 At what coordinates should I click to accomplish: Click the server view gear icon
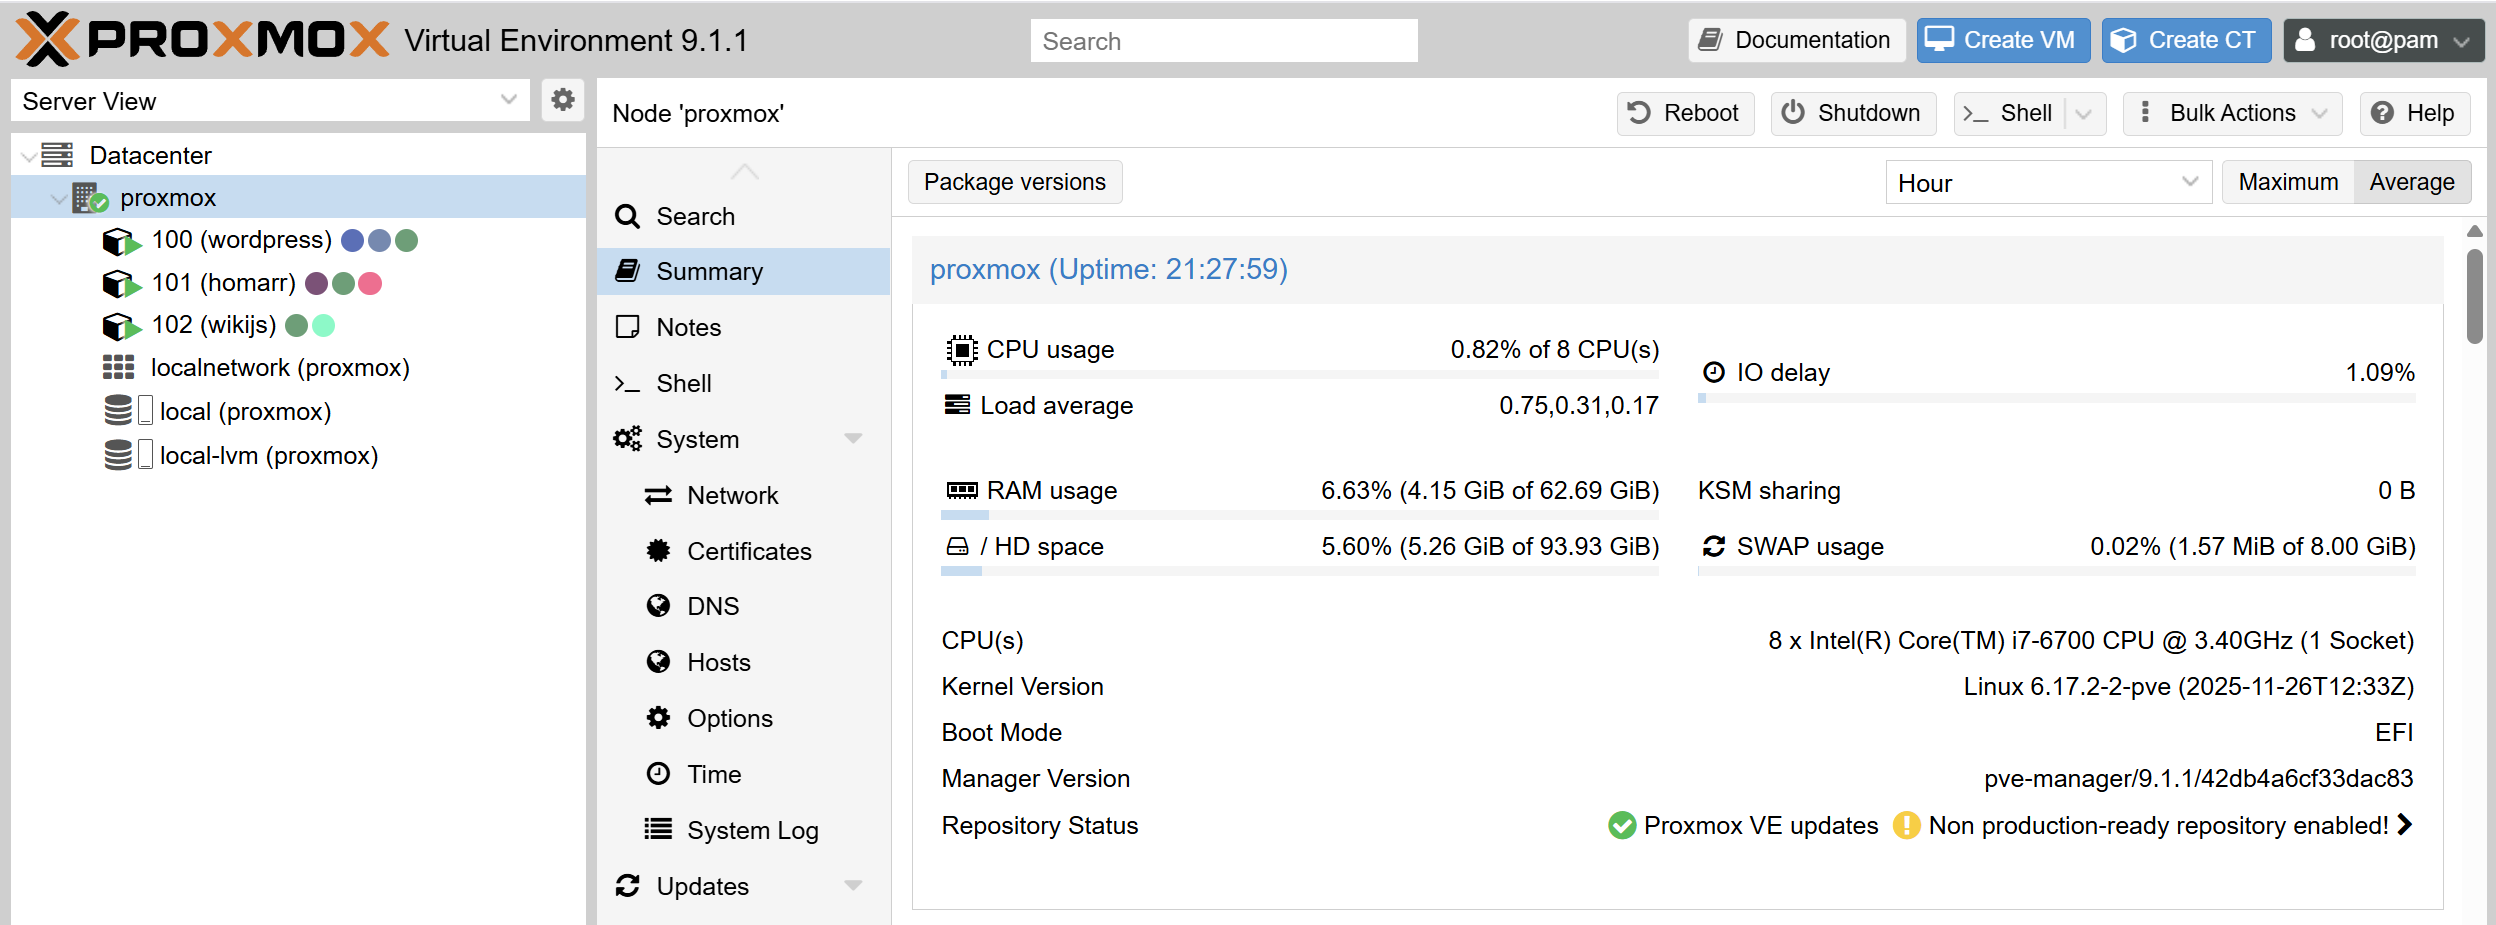tap(562, 100)
